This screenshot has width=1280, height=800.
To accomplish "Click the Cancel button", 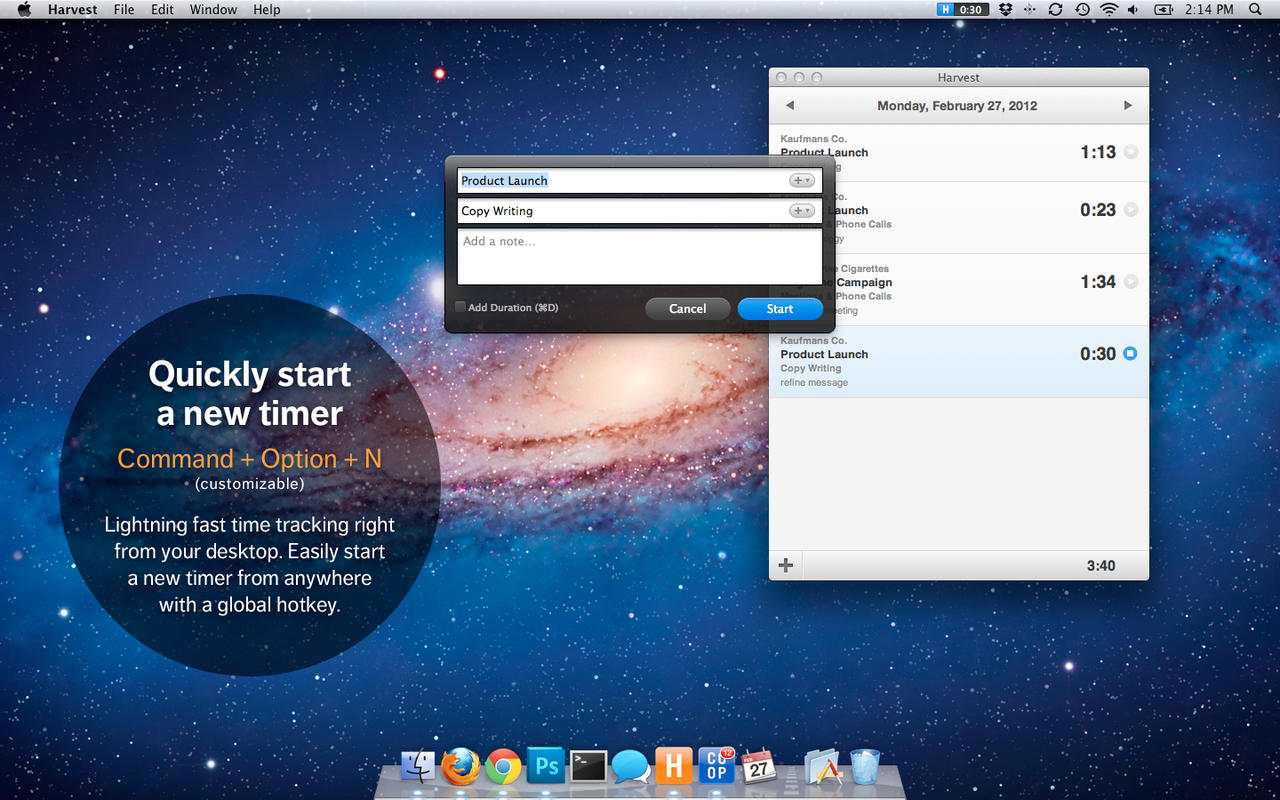I will click(x=687, y=309).
